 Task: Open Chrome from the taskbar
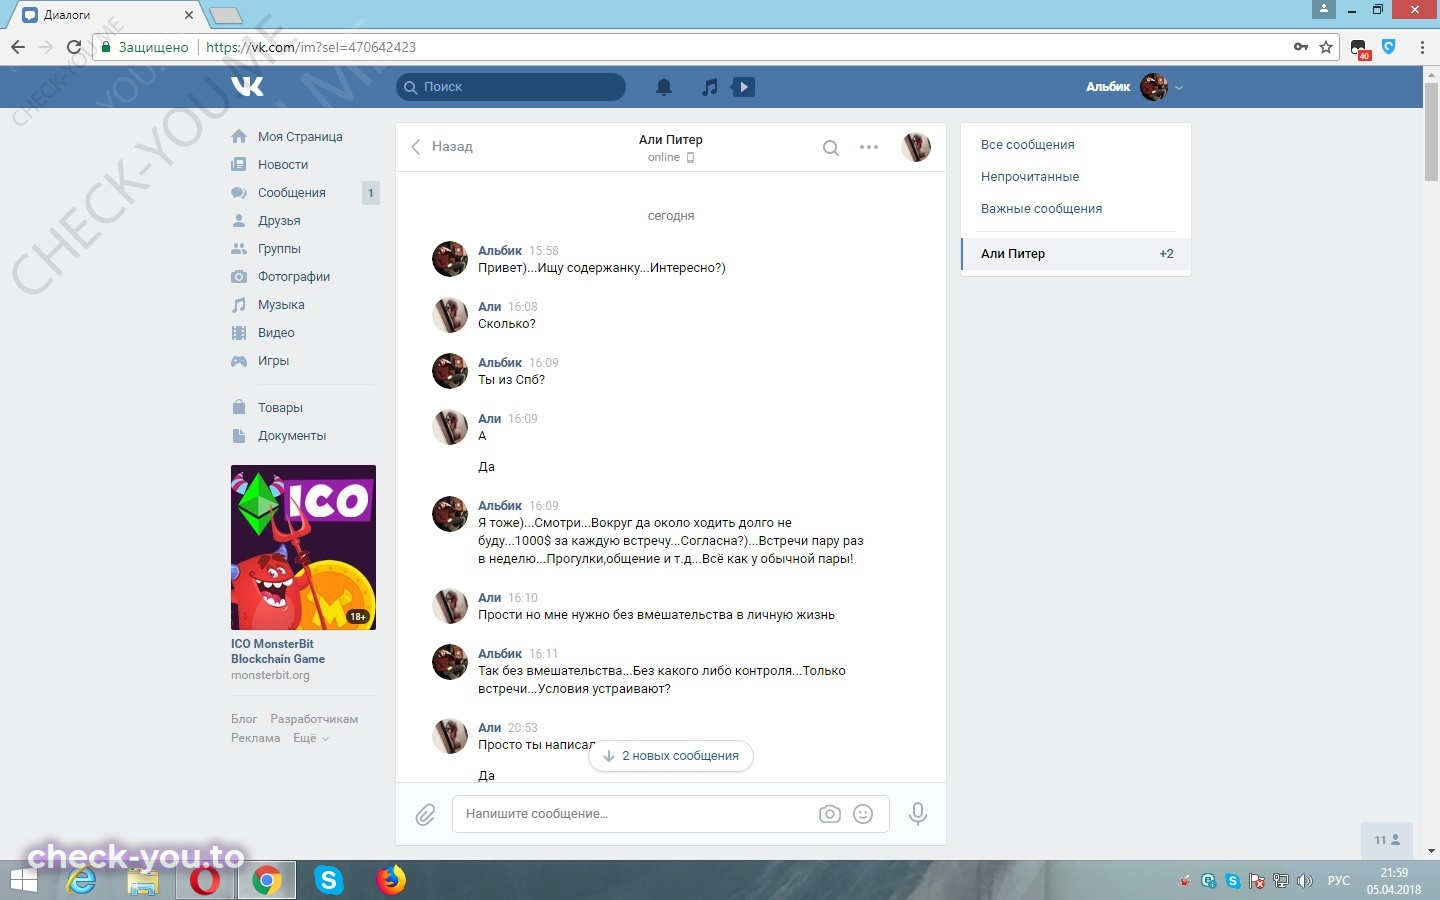click(266, 881)
